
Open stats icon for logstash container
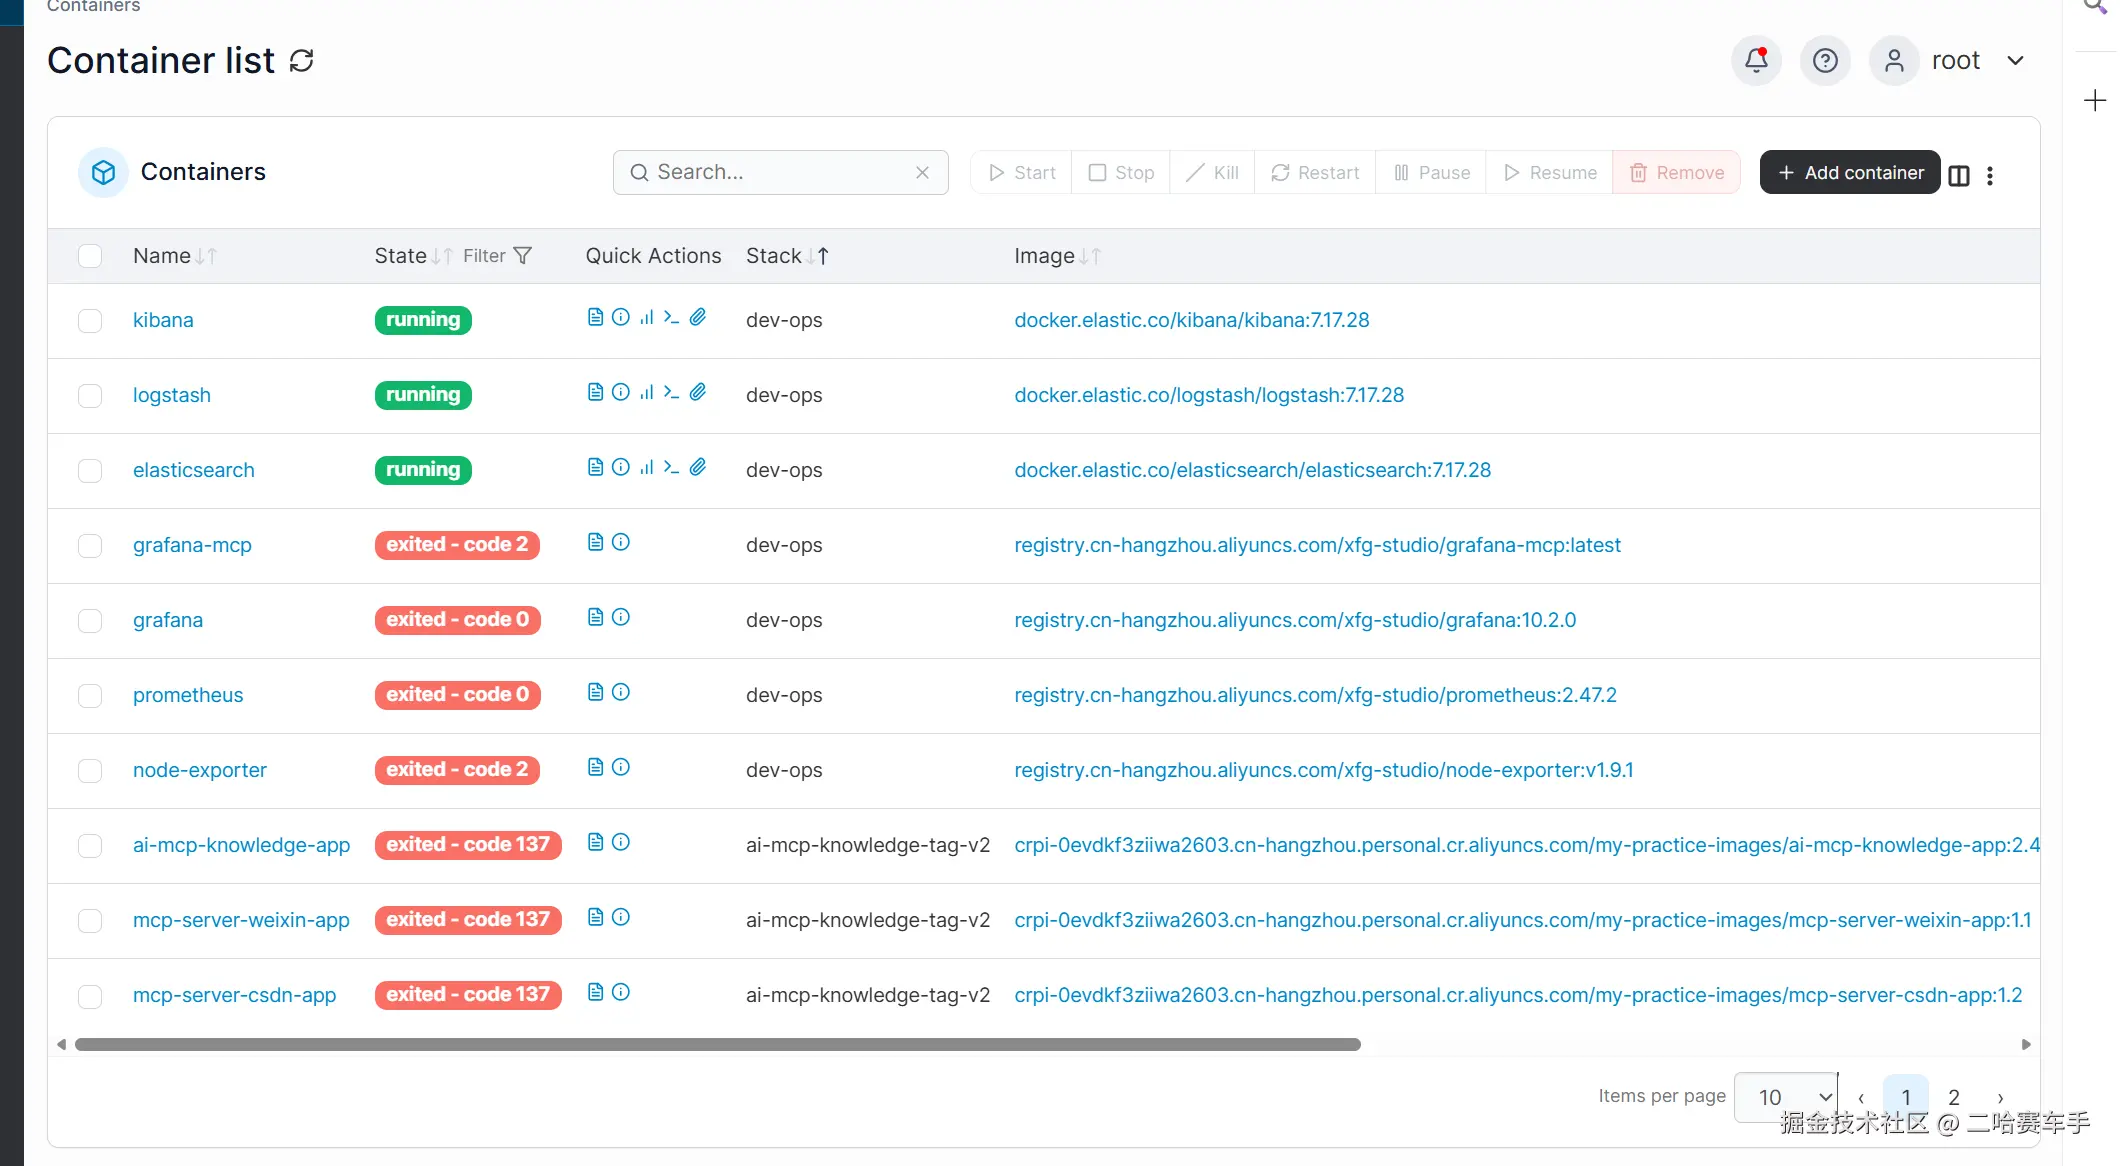647,392
